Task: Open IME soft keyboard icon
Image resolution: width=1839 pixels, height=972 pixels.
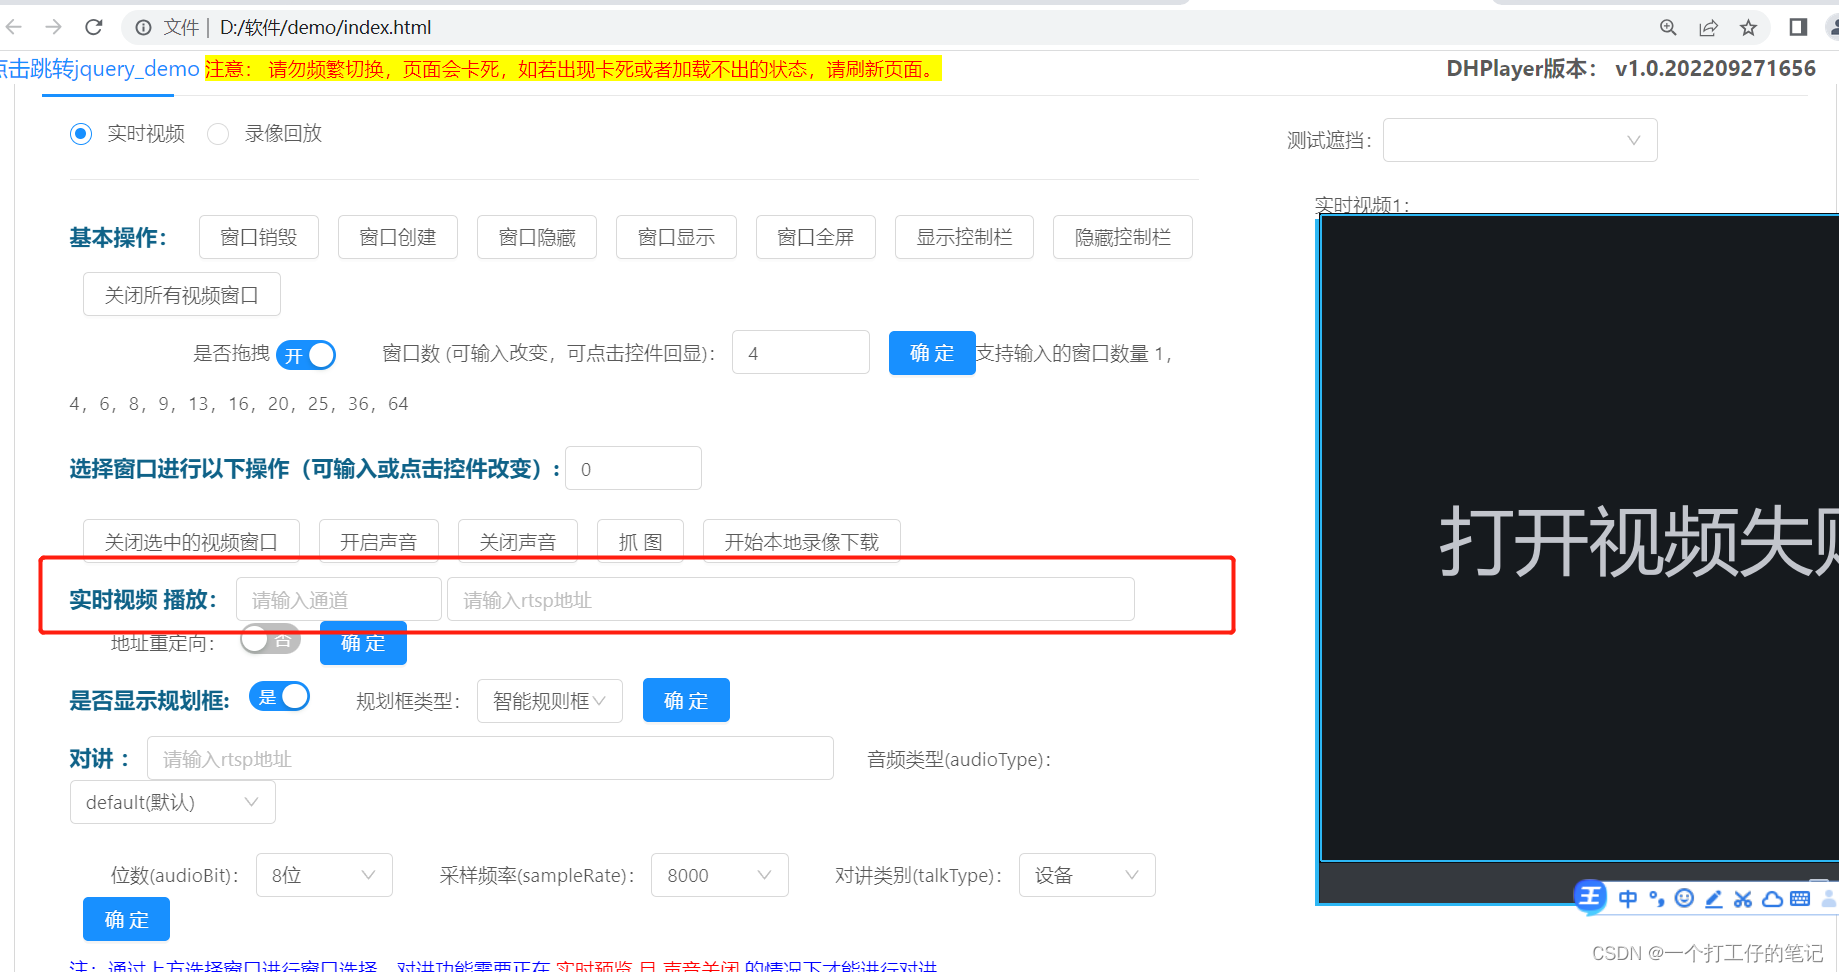Action: tap(1800, 898)
